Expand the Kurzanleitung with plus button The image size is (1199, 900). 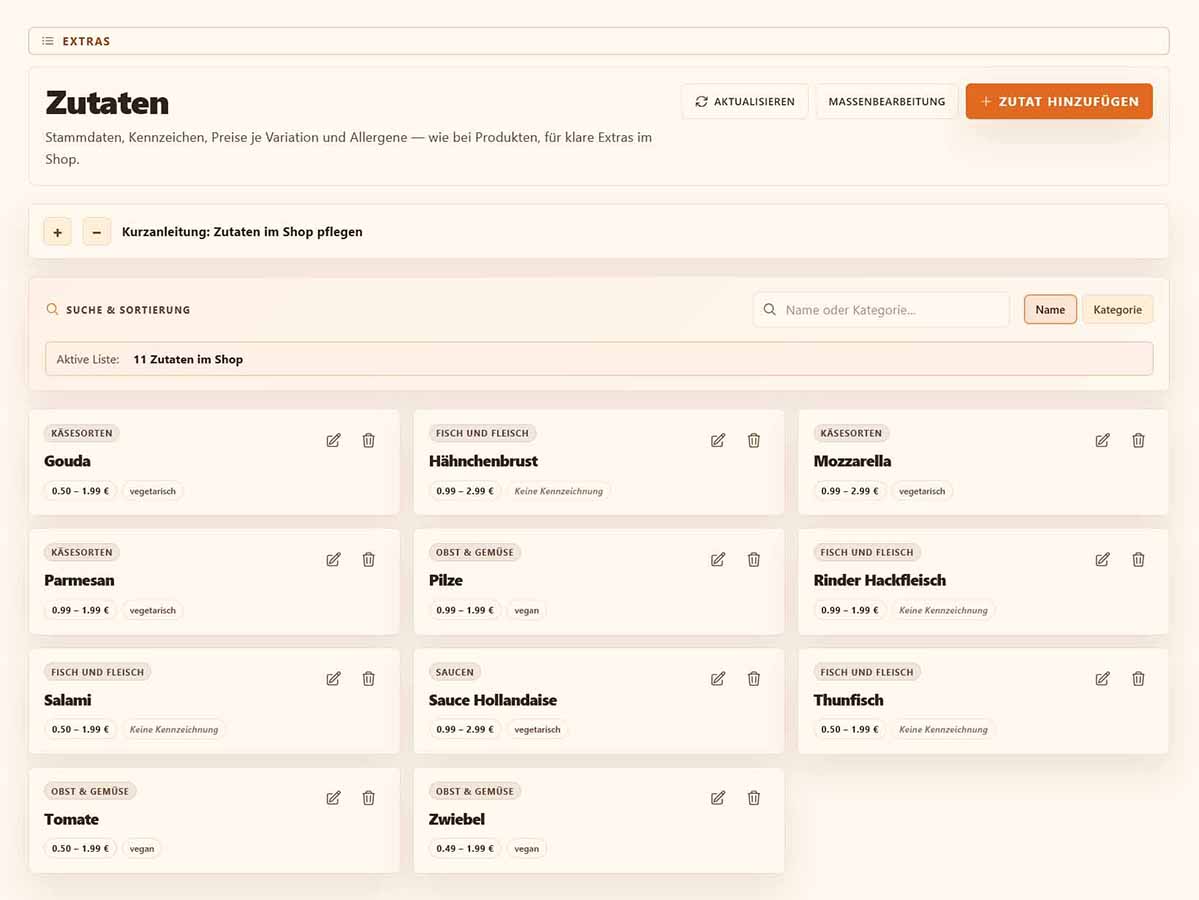pos(57,232)
